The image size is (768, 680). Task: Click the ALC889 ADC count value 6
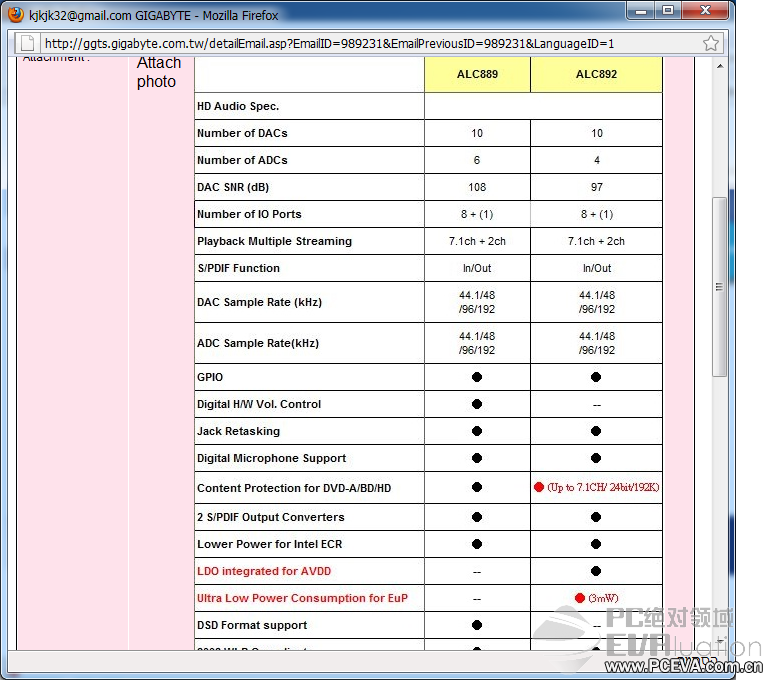(477, 160)
